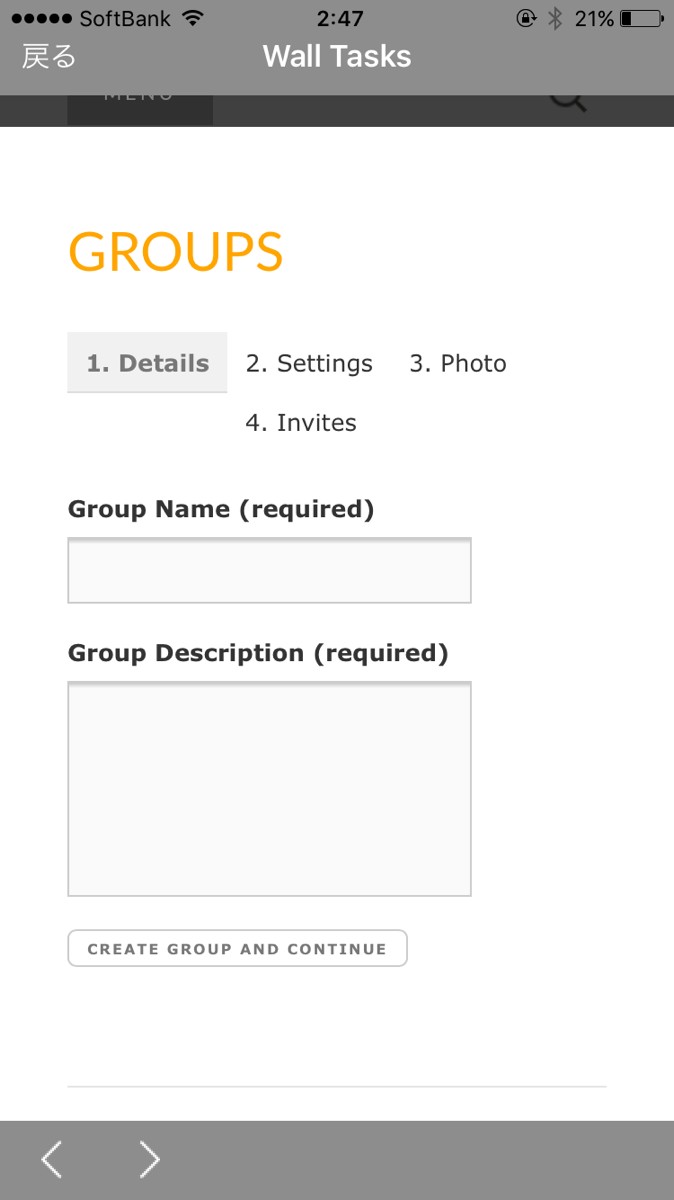Open the 3. Photo tab
Screen dimensions: 674x1200
pyautogui.click(x=458, y=363)
